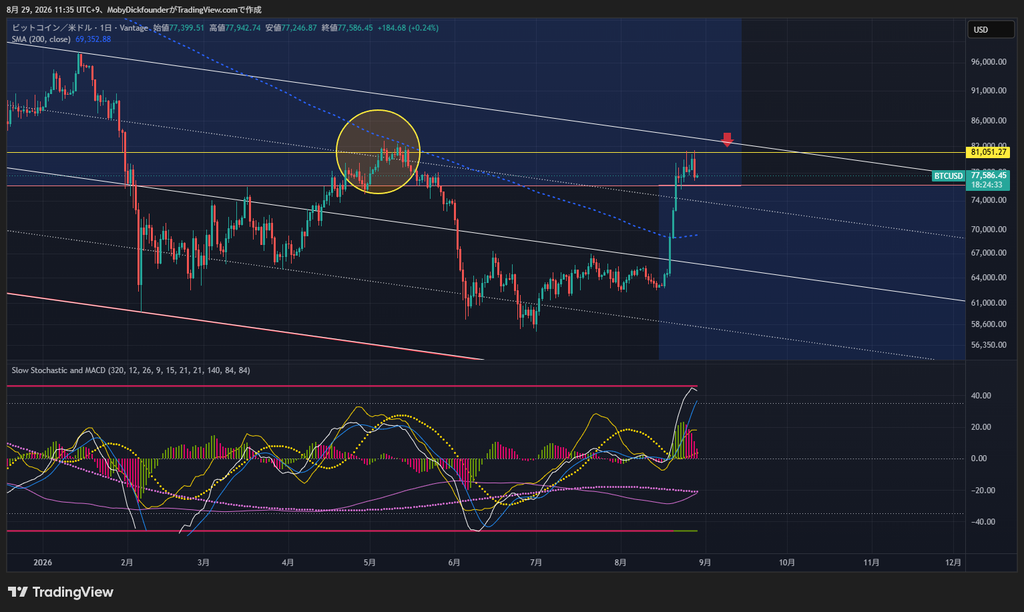
Task: Click the 始値 77,399.51 open value
Action: pos(178,28)
